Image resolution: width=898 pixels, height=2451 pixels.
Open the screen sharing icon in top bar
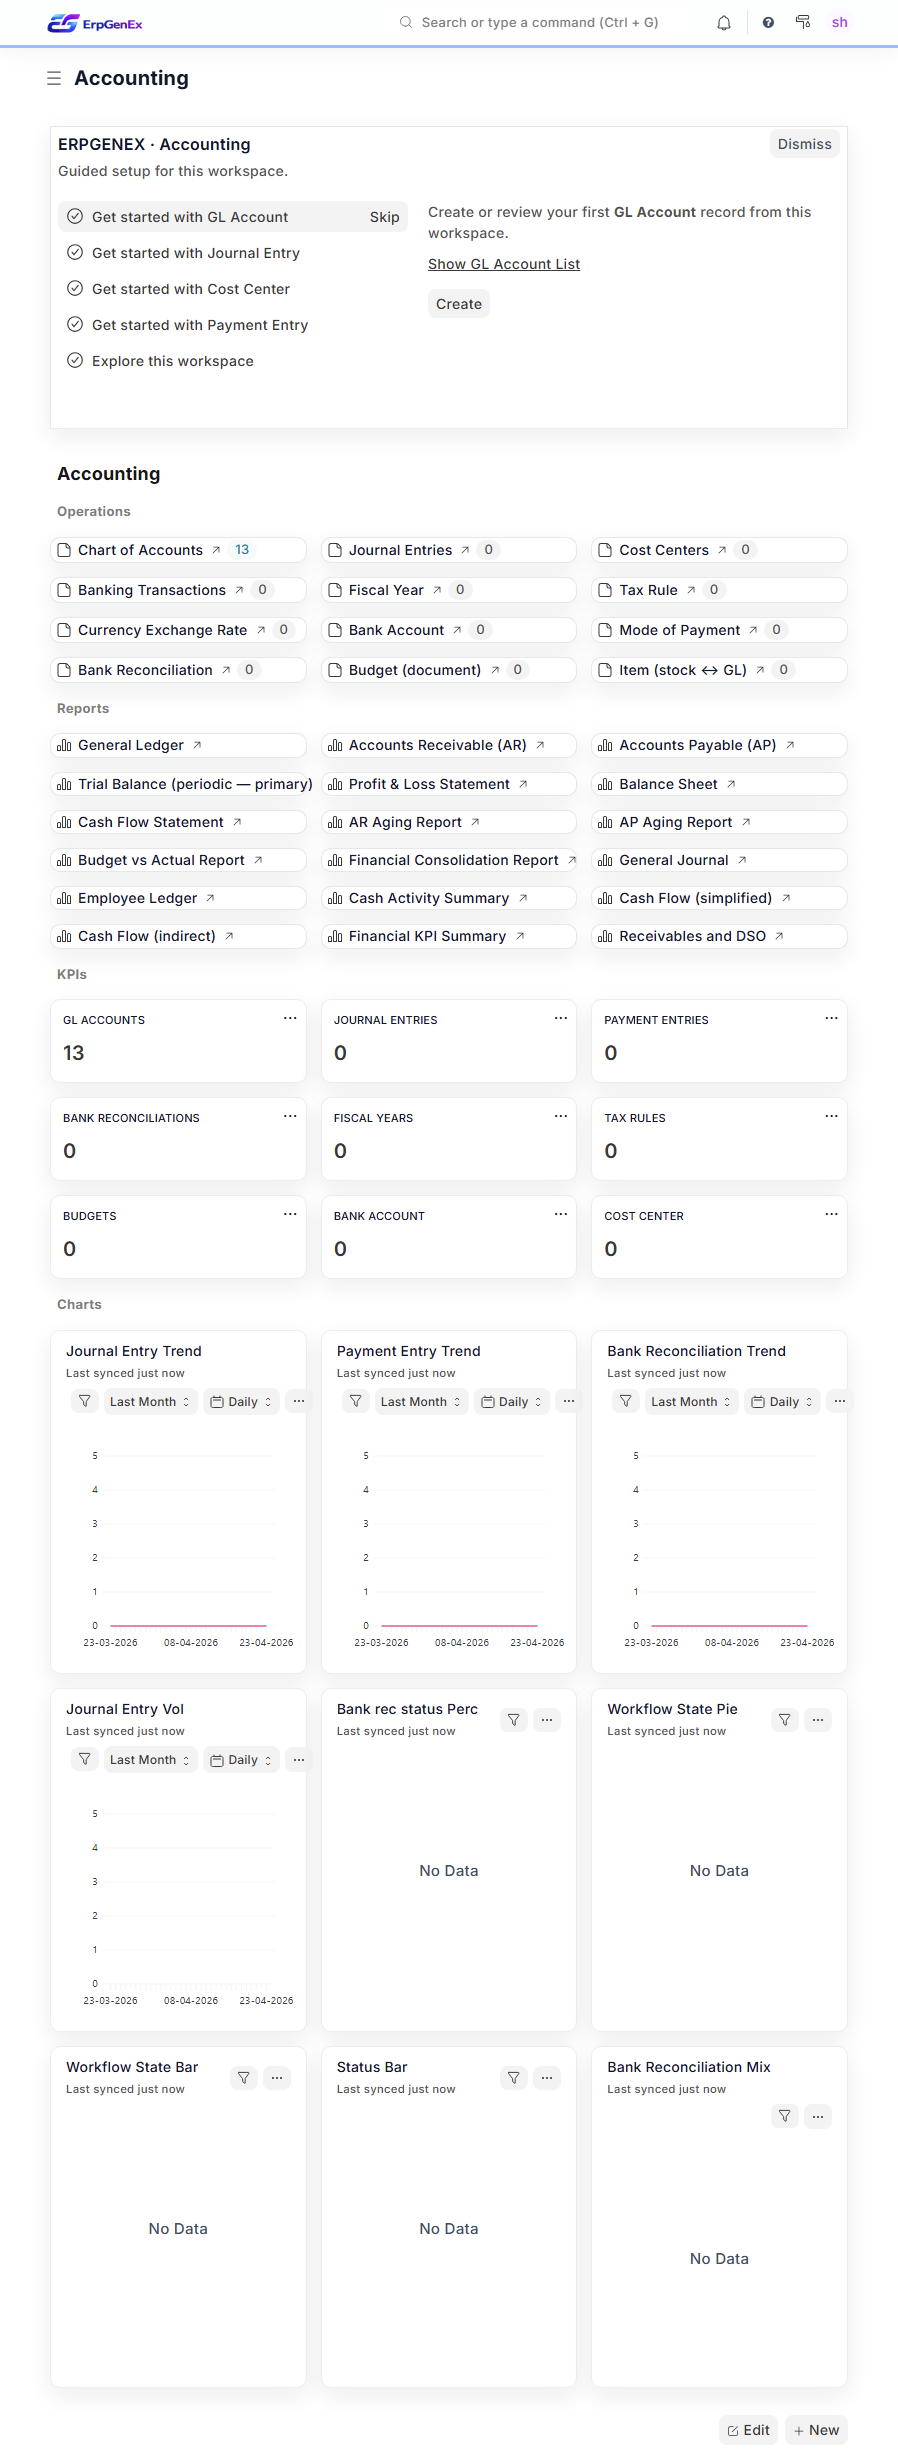(x=803, y=22)
